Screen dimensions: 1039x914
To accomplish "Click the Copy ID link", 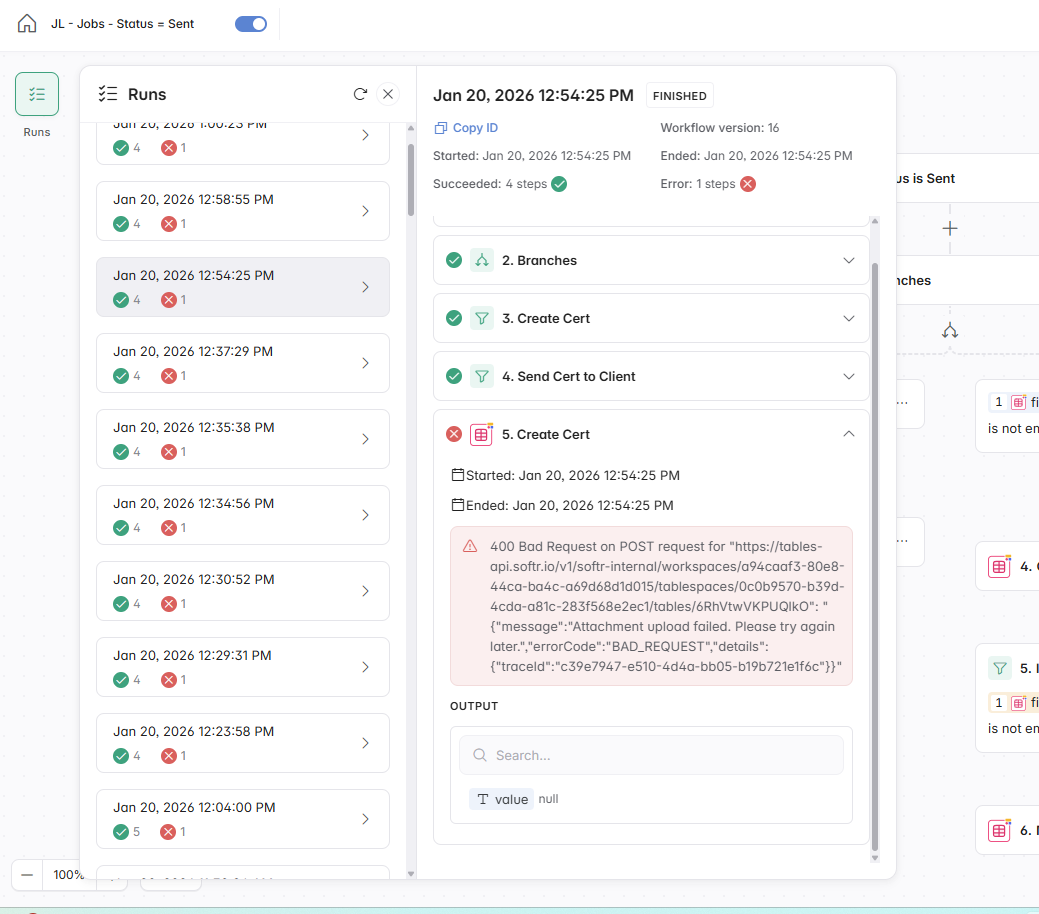I will tap(466, 128).
